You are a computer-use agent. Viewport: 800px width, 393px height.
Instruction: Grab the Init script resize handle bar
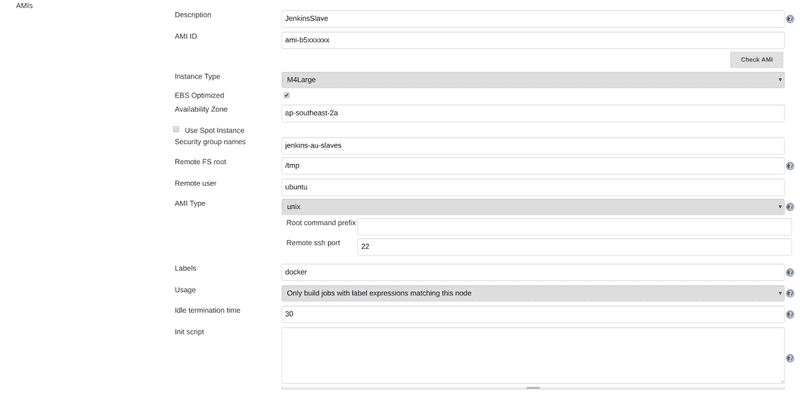(x=533, y=388)
